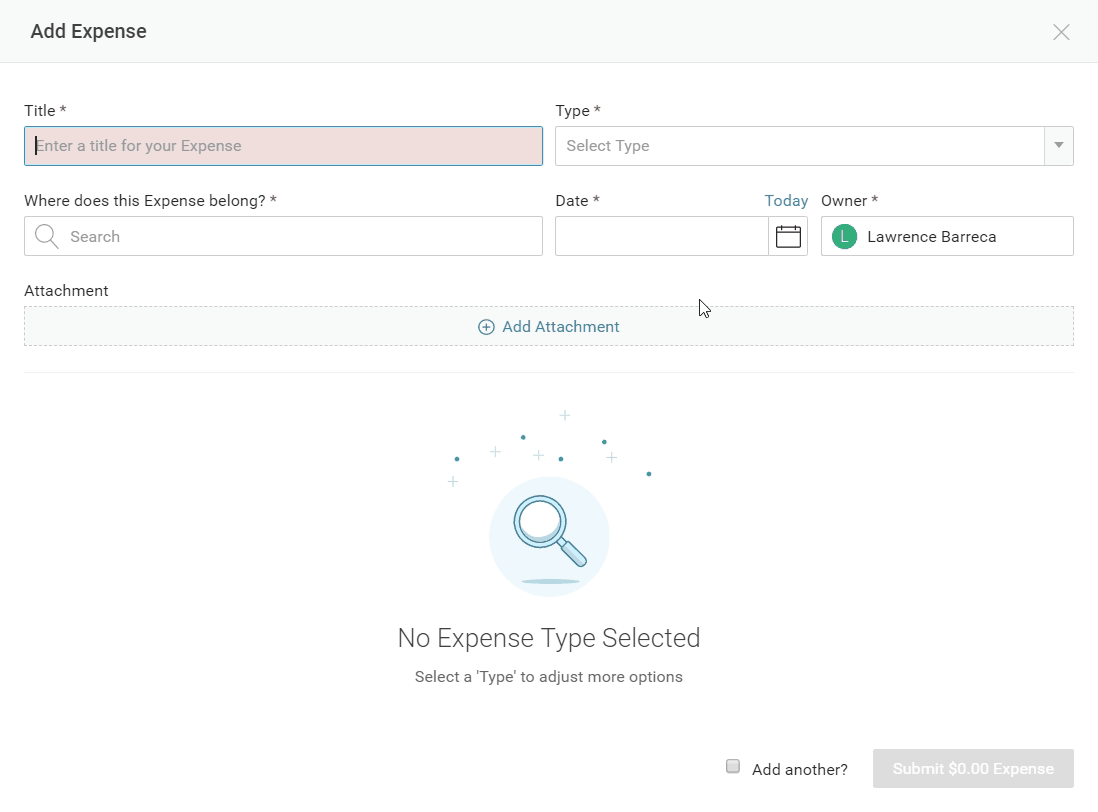
Task: Click Lawrence Barreca's green avatar icon
Action: coord(844,237)
